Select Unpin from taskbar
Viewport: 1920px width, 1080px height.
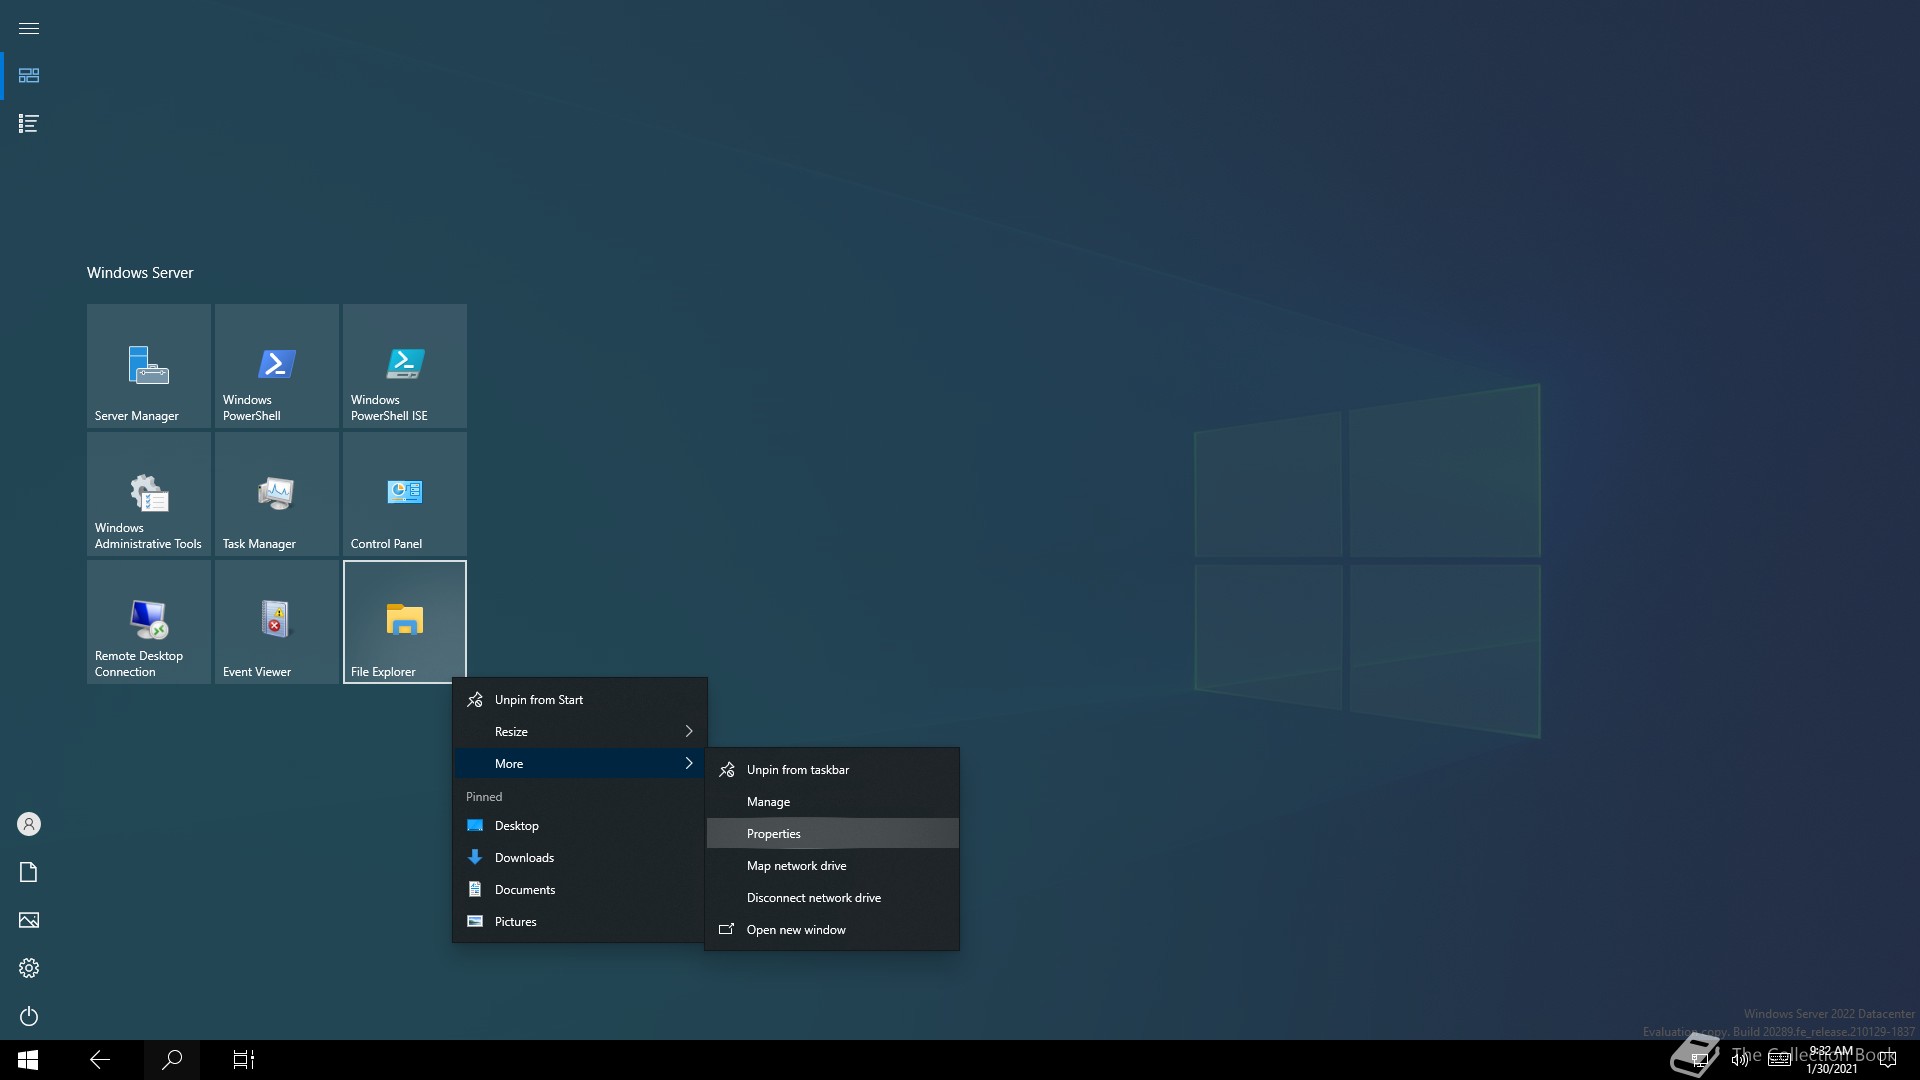click(x=832, y=770)
